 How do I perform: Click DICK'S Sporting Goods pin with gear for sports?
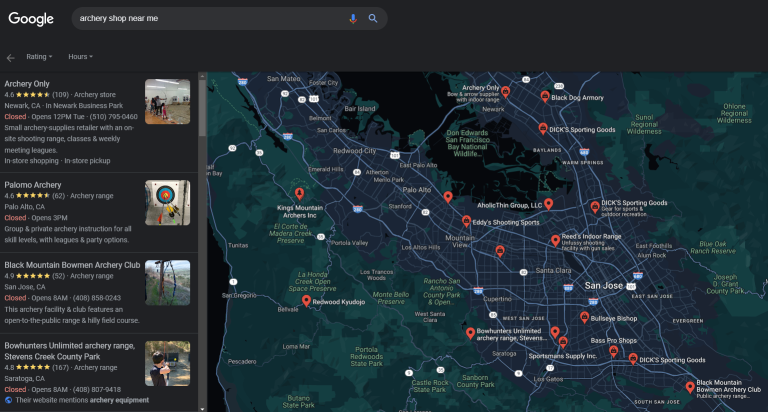tap(595, 207)
